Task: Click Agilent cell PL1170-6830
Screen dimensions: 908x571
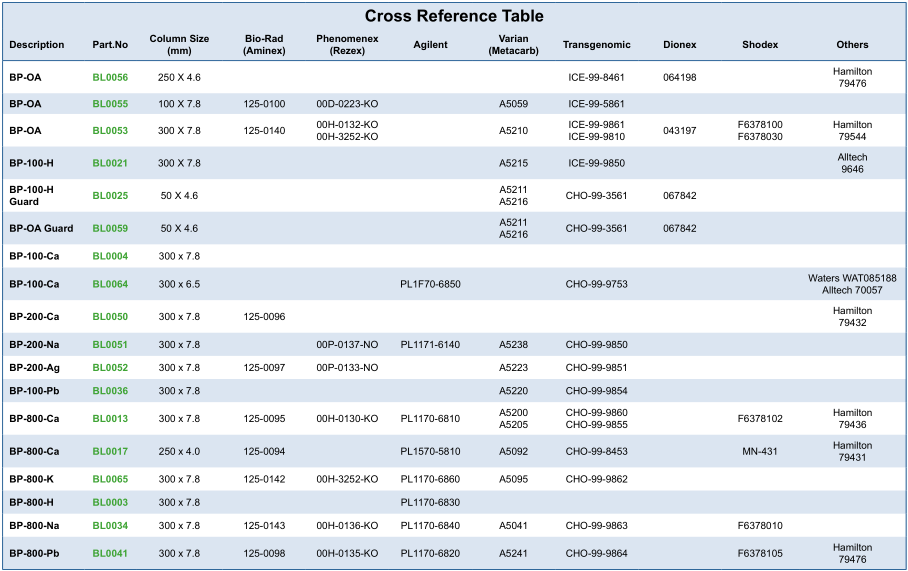Action: pos(430,503)
